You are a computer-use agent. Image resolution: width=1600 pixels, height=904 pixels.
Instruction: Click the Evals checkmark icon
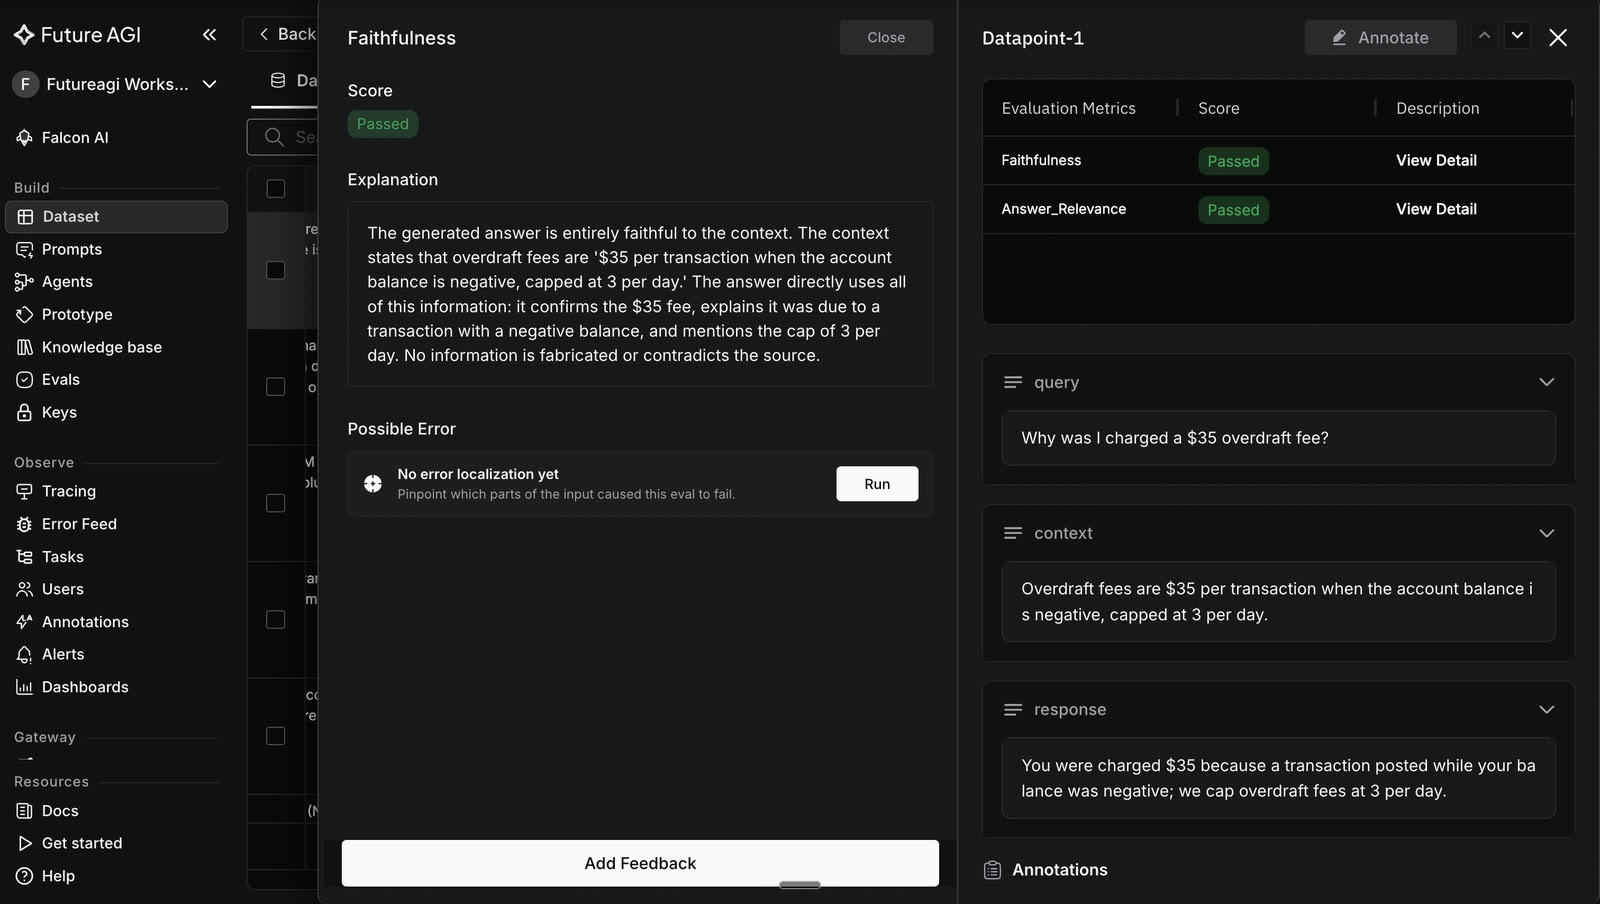click(x=24, y=380)
